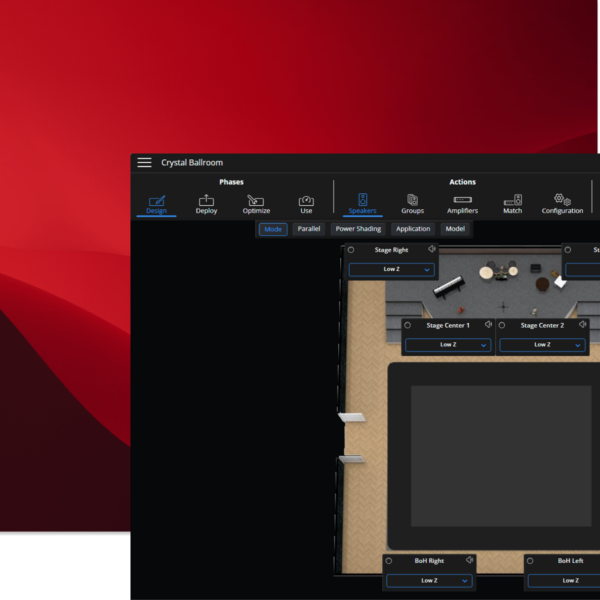Screen dimensions: 600x600
Task: Open the hamburger menu next to Crystal Ballroom
Action: (144, 163)
